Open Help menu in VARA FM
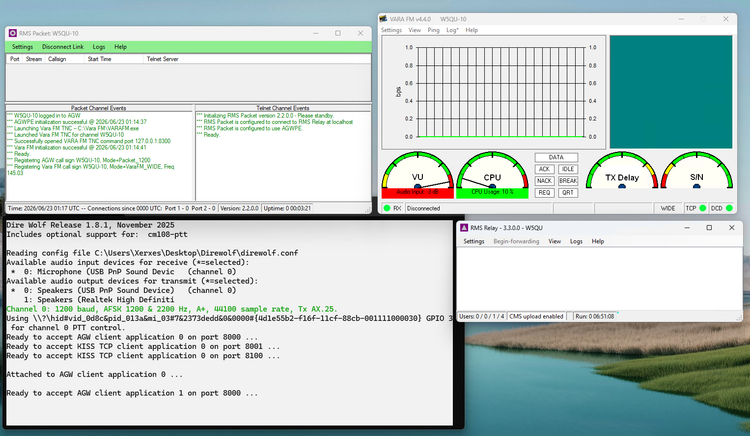The width and height of the screenshot is (750, 436). click(x=472, y=30)
